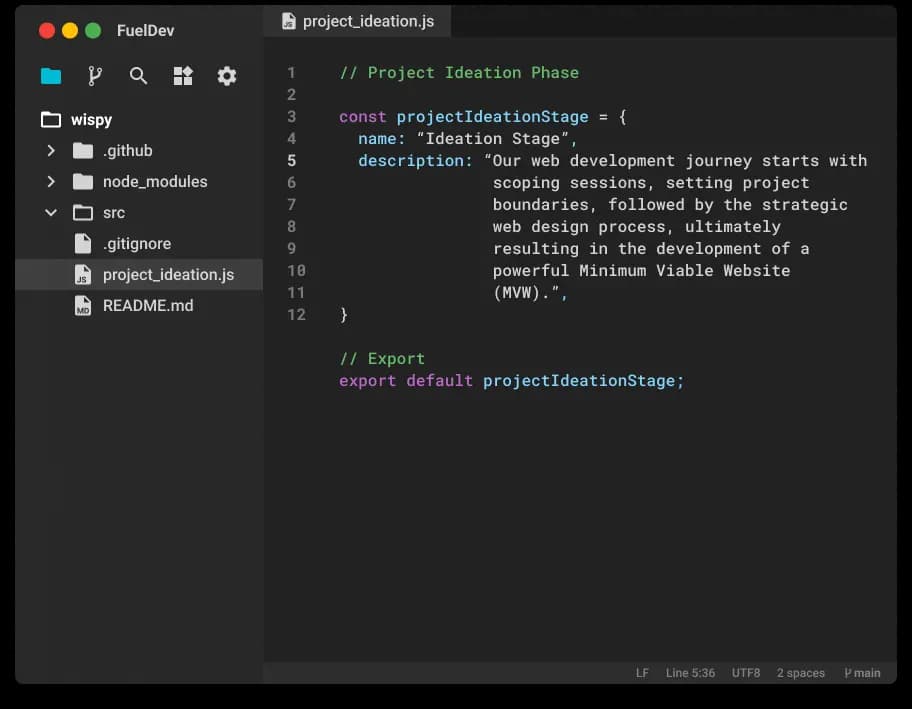The width and height of the screenshot is (912, 709).
Task: Click the .gitignore file icon
Action: 83,244
